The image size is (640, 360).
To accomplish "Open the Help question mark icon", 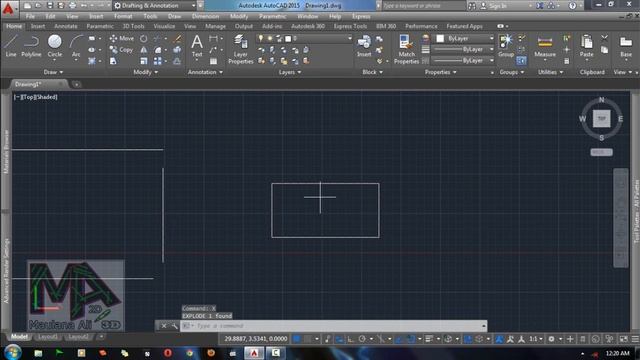I will (572, 6).
